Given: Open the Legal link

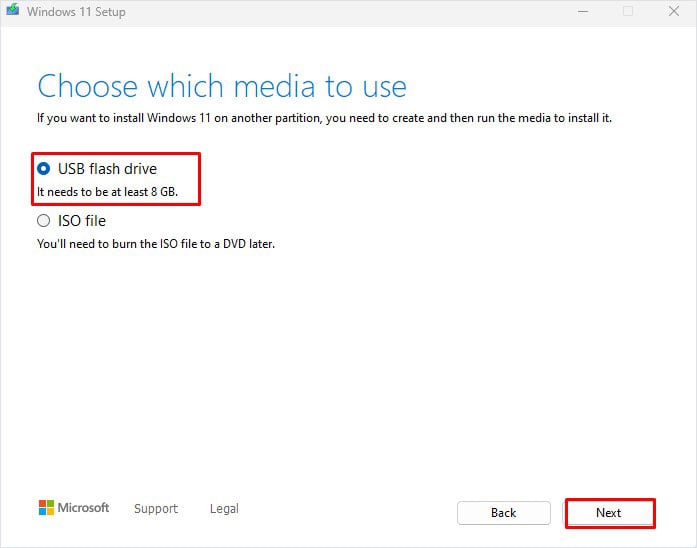Looking at the screenshot, I should [x=224, y=508].
